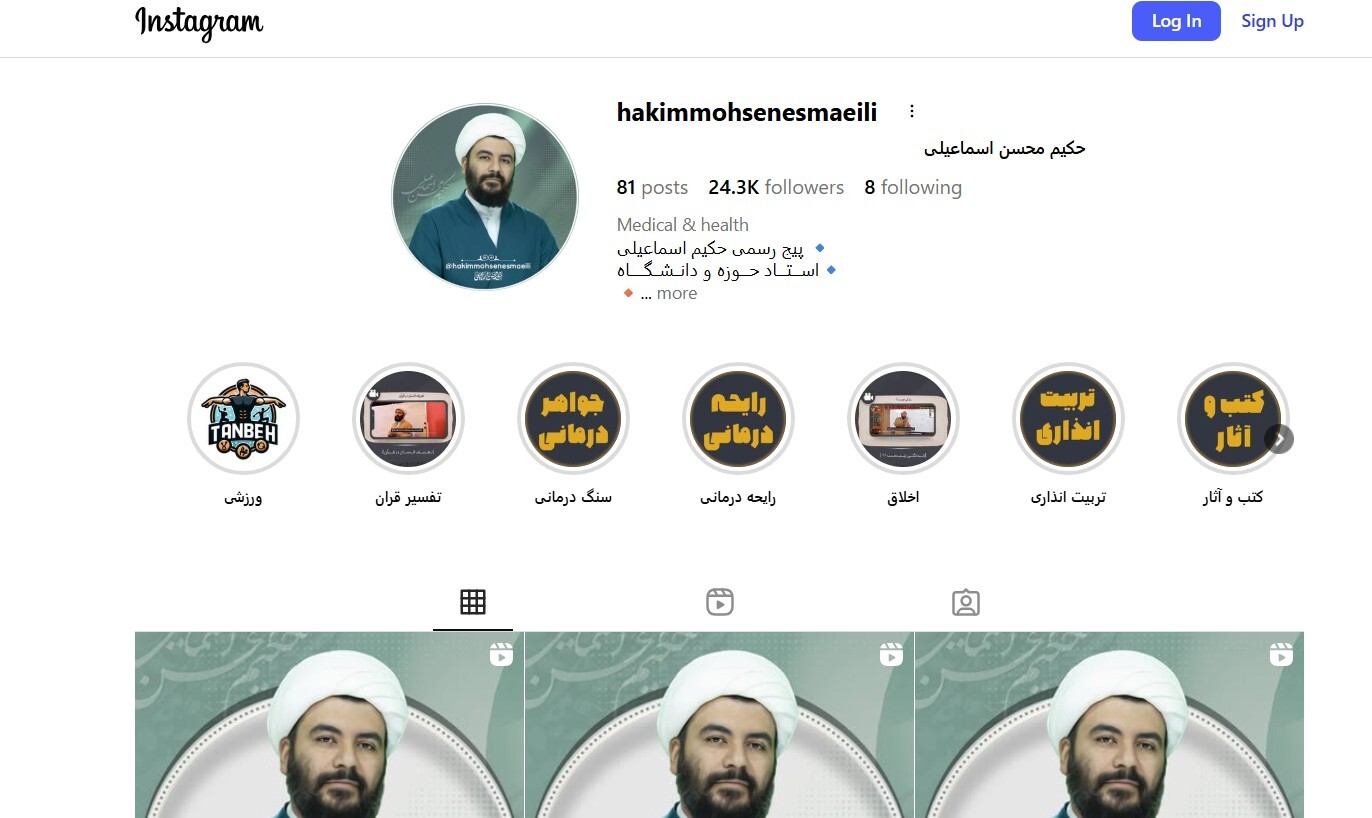Open the three-dot options menu beside username
Screen dimensions: 1372x818
911,111
